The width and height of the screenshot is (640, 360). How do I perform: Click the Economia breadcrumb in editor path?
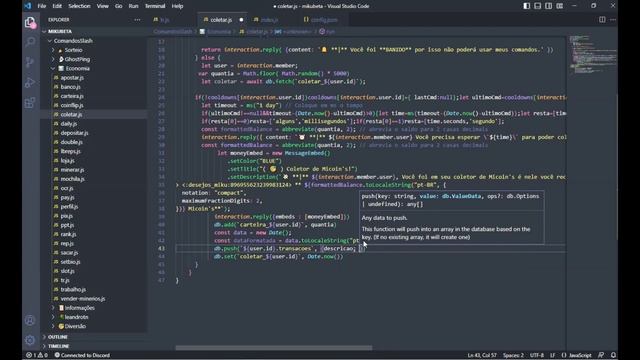tap(216, 31)
